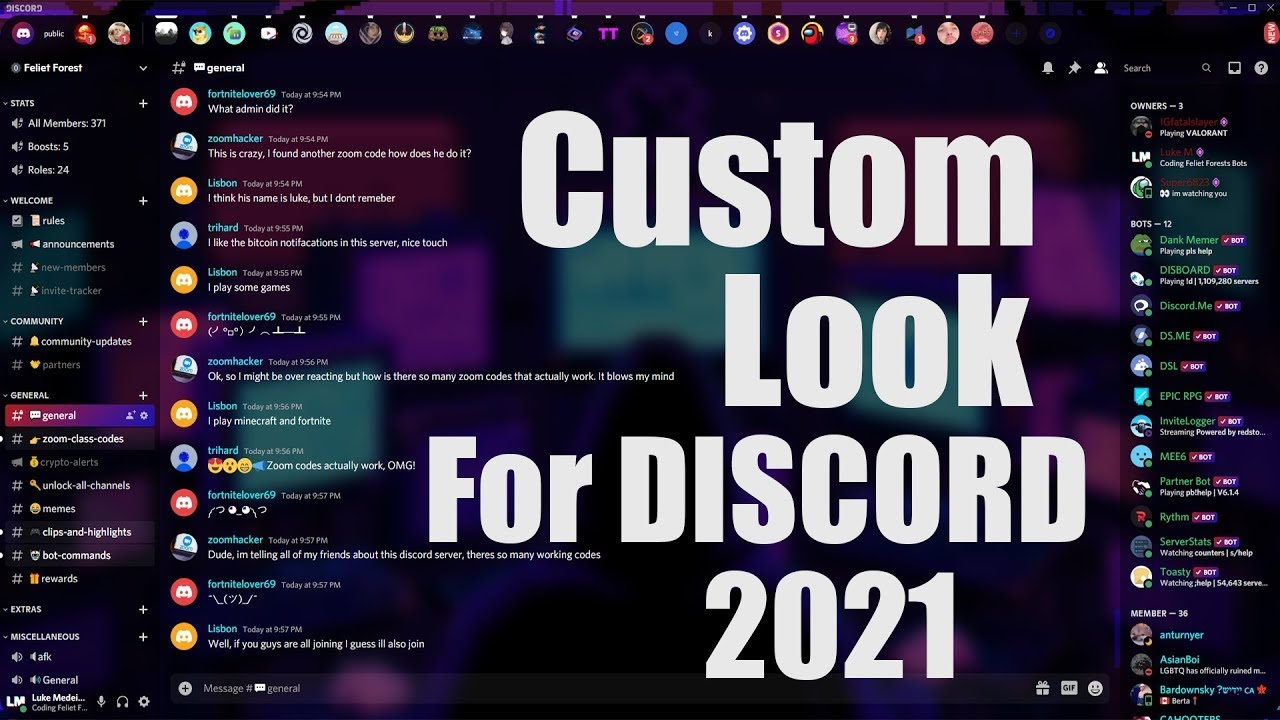Open Dank Memer bot avatar
This screenshot has width=1280, height=720.
point(1141,245)
